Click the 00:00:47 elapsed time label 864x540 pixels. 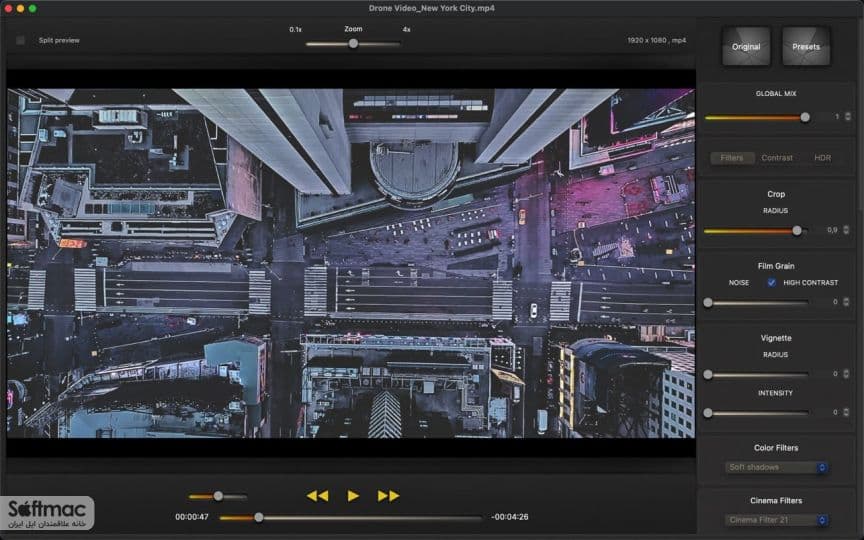(x=192, y=517)
